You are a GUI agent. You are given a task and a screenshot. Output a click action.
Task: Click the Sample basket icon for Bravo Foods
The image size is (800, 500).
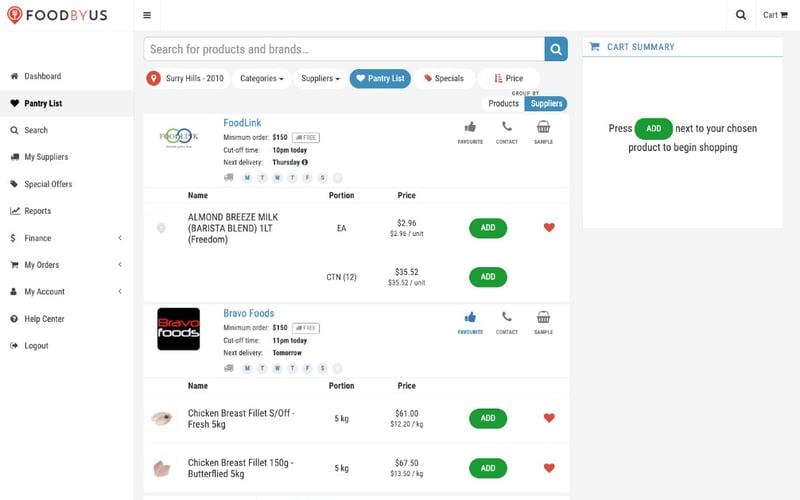coord(543,322)
